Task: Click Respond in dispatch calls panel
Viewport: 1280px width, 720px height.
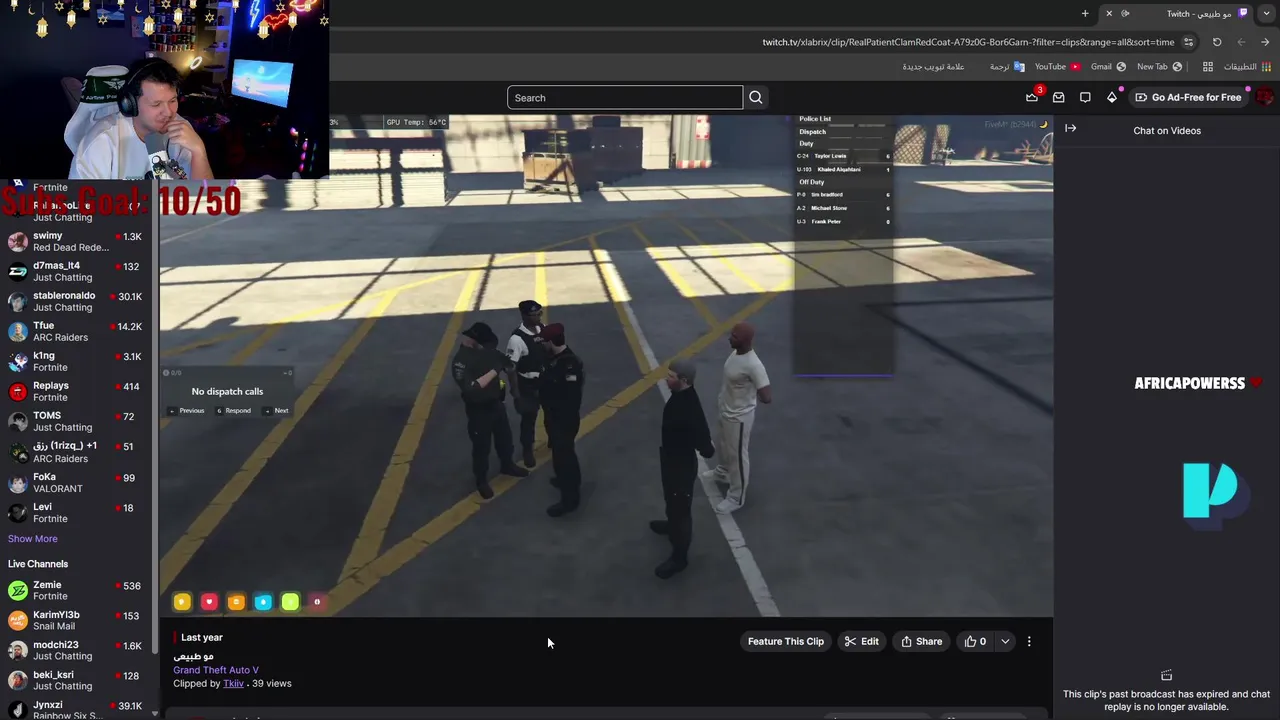Action: point(234,411)
